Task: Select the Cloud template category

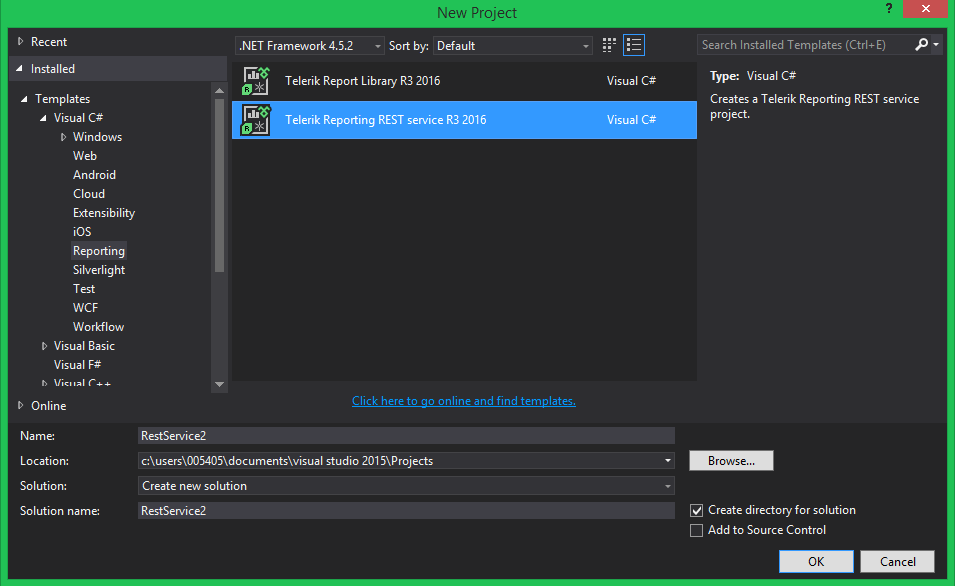Action: tap(89, 194)
